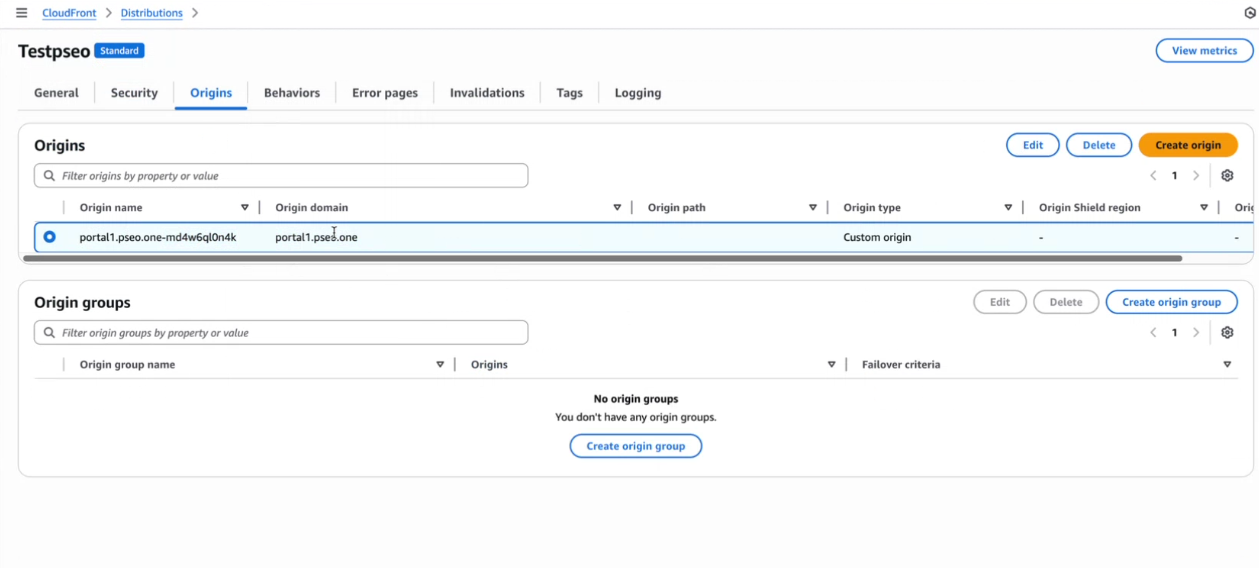Click the View metrics button
The width and height of the screenshot is (1259, 568).
coord(1204,51)
